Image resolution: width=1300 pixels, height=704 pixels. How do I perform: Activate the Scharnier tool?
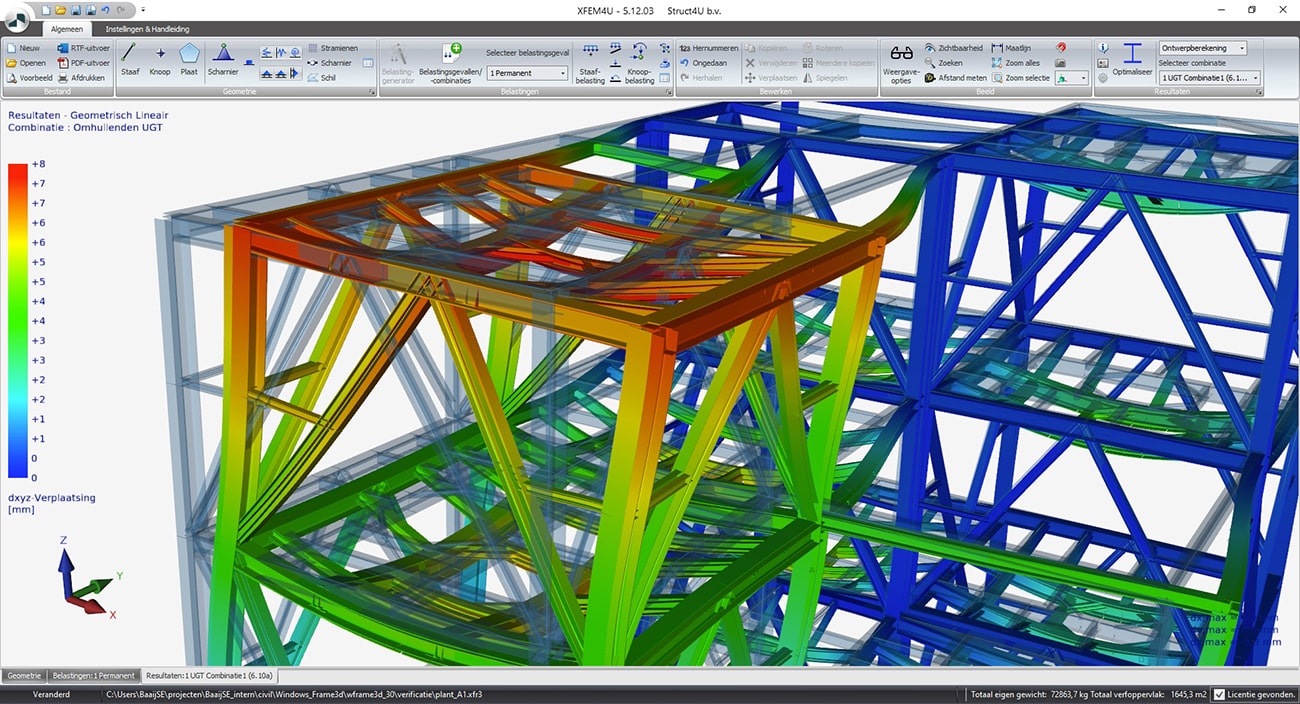[x=224, y=62]
